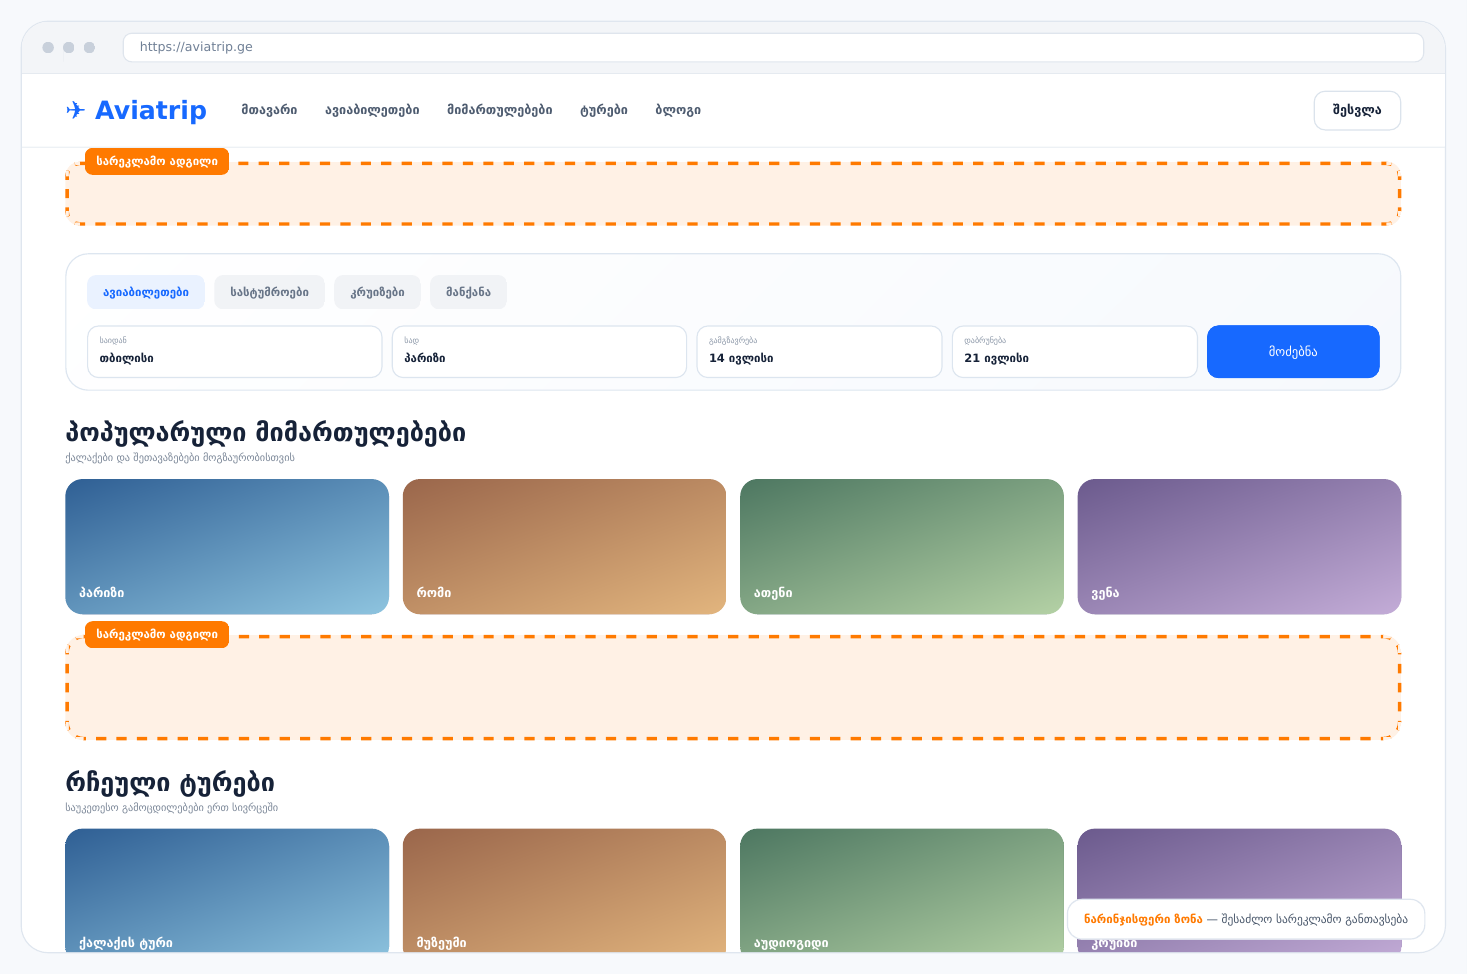1467x974 pixels.
Task: Click the საიდან field containing თბილისი
Action: (235, 352)
